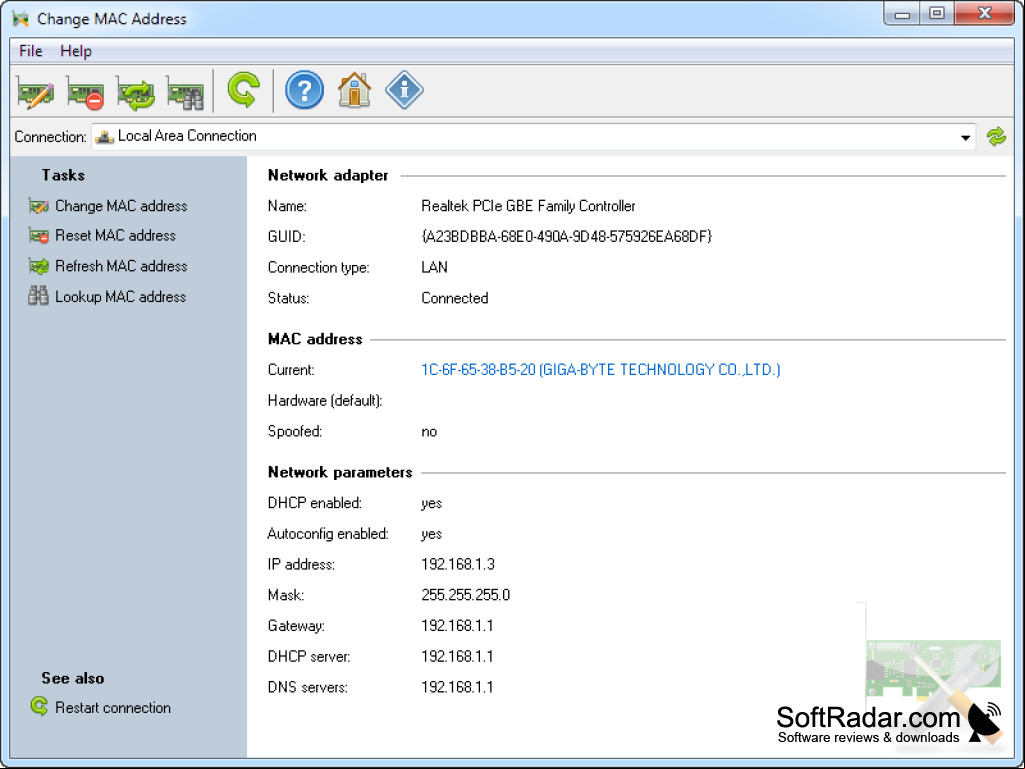Screen dimensions: 1025x769
Task: Refresh connections list with green arrows icon
Action: (996, 137)
